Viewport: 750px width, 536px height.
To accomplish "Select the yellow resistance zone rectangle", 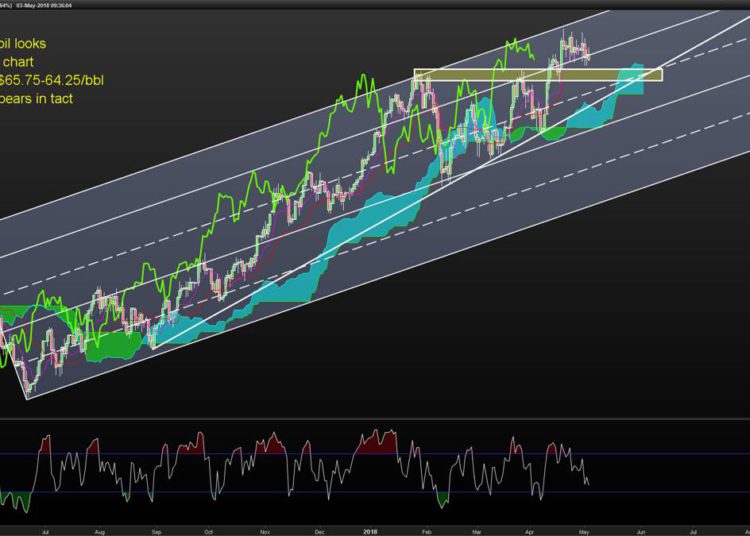I will (x=537, y=75).
